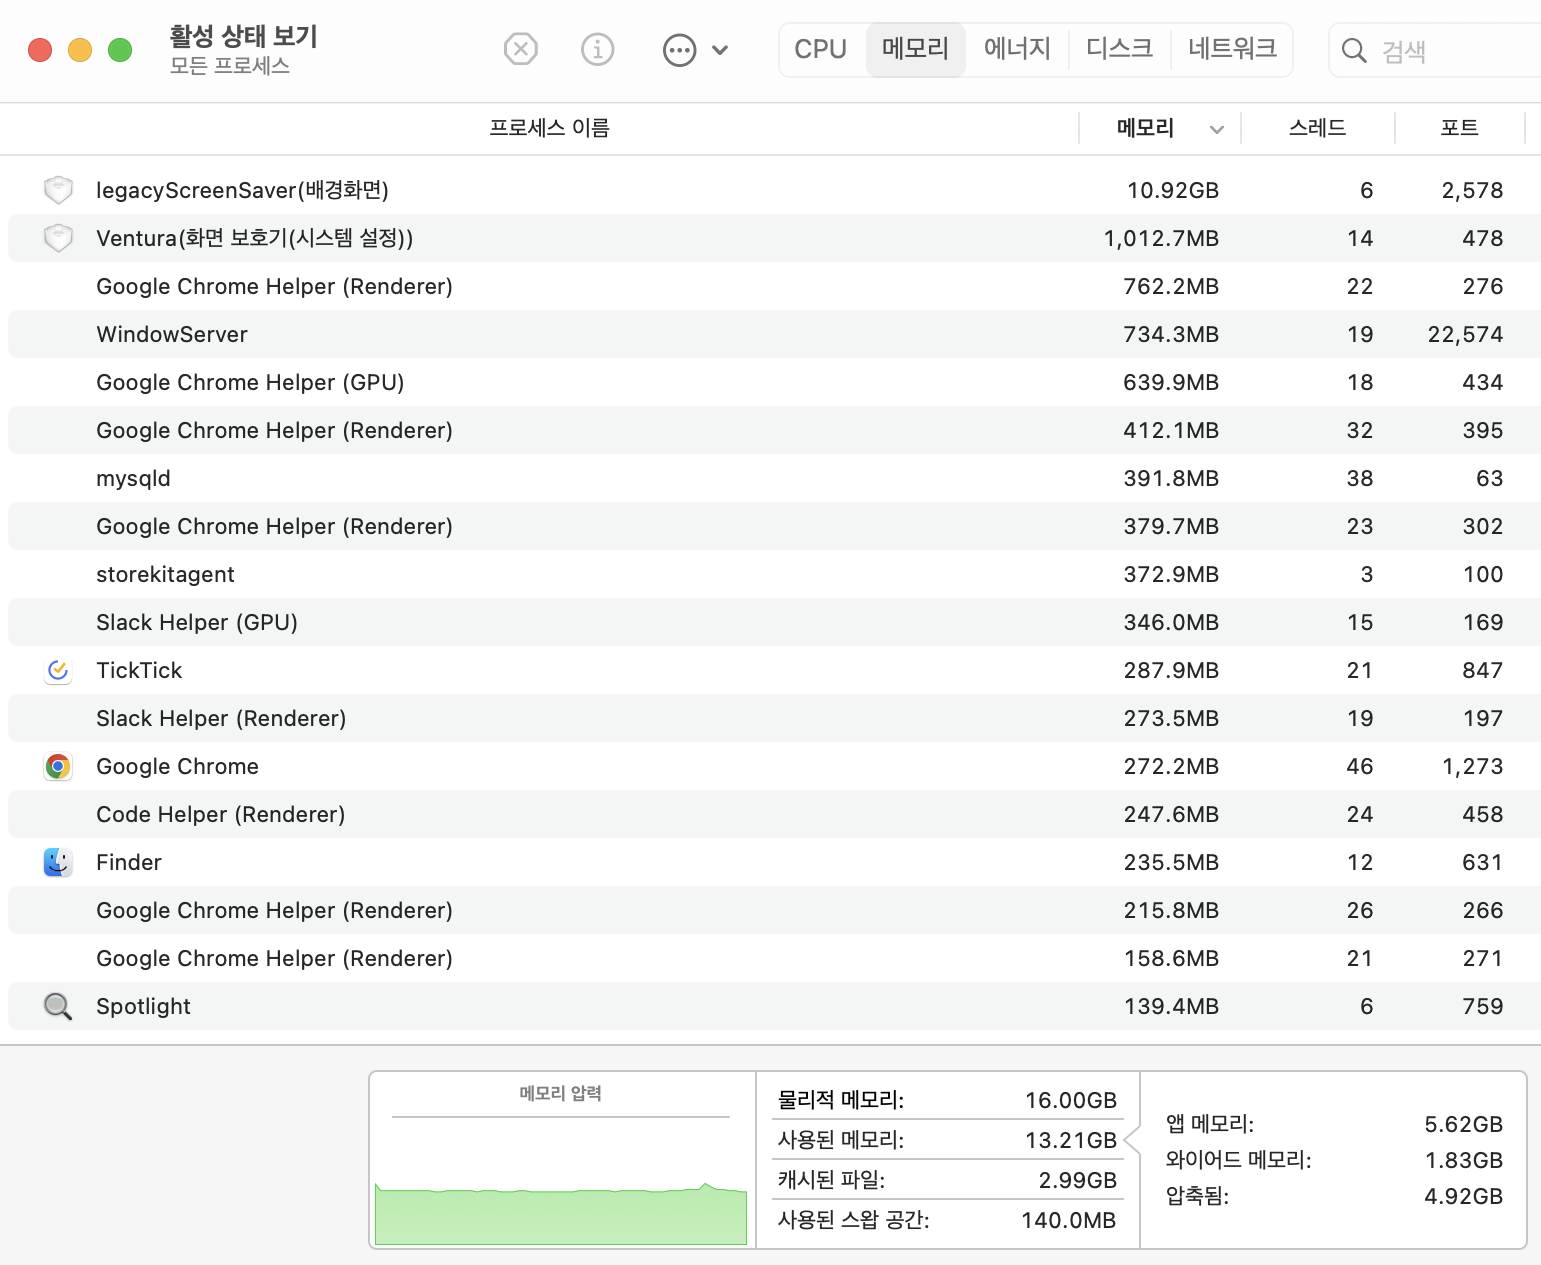The image size is (1541, 1265).
Task: Open the 에너지 tab
Action: click(x=1017, y=49)
